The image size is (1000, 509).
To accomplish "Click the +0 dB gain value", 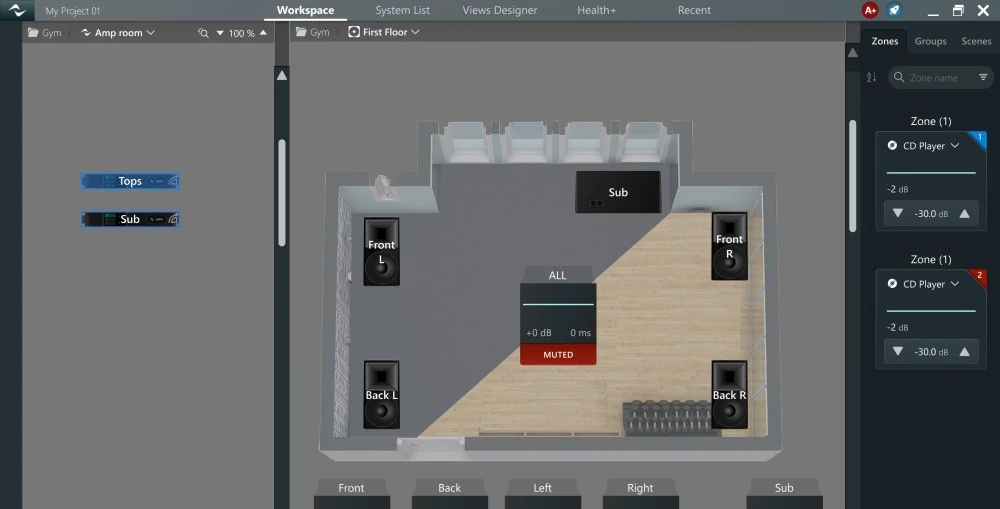I will click(539, 333).
